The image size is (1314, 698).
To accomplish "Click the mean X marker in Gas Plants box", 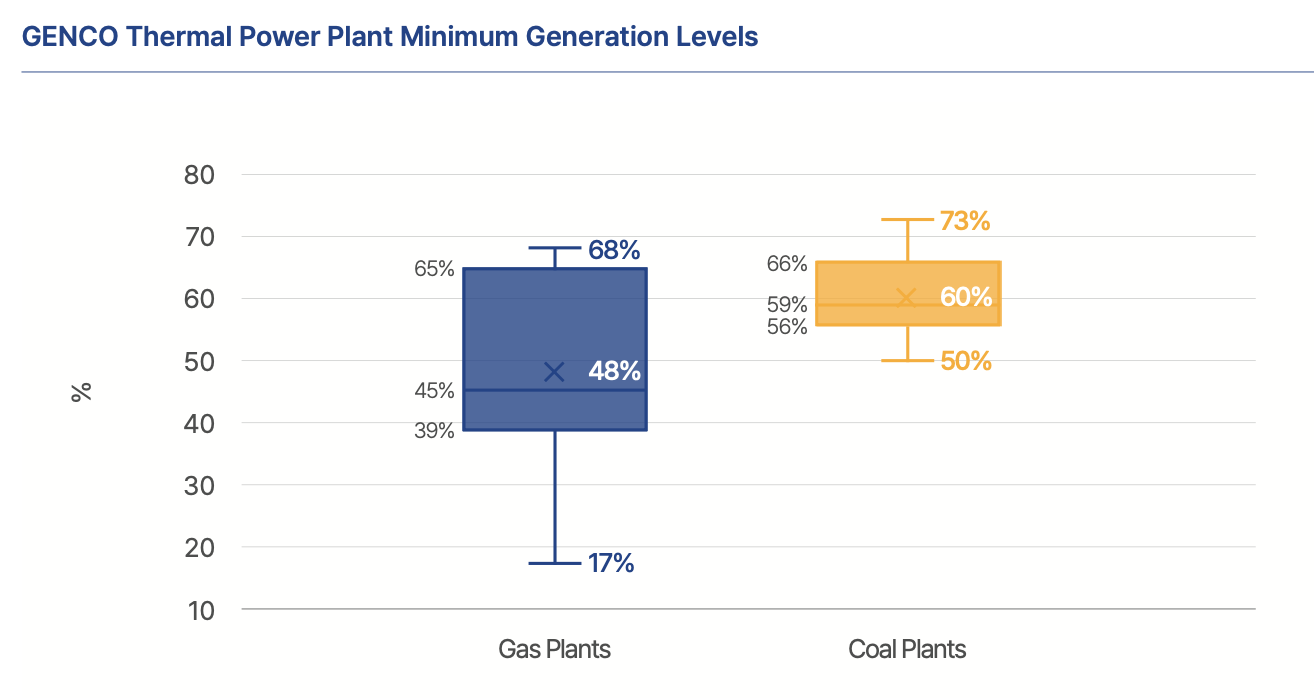I will pyautogui.click(x=554, y=372).
